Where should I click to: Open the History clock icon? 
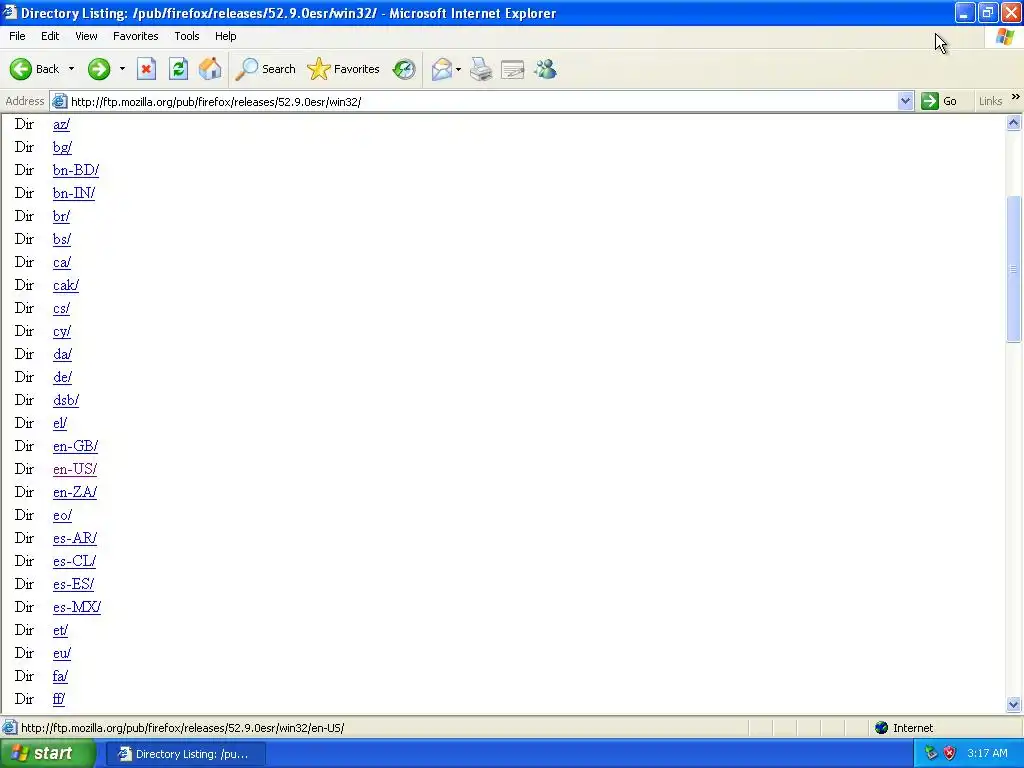(404, 69)
